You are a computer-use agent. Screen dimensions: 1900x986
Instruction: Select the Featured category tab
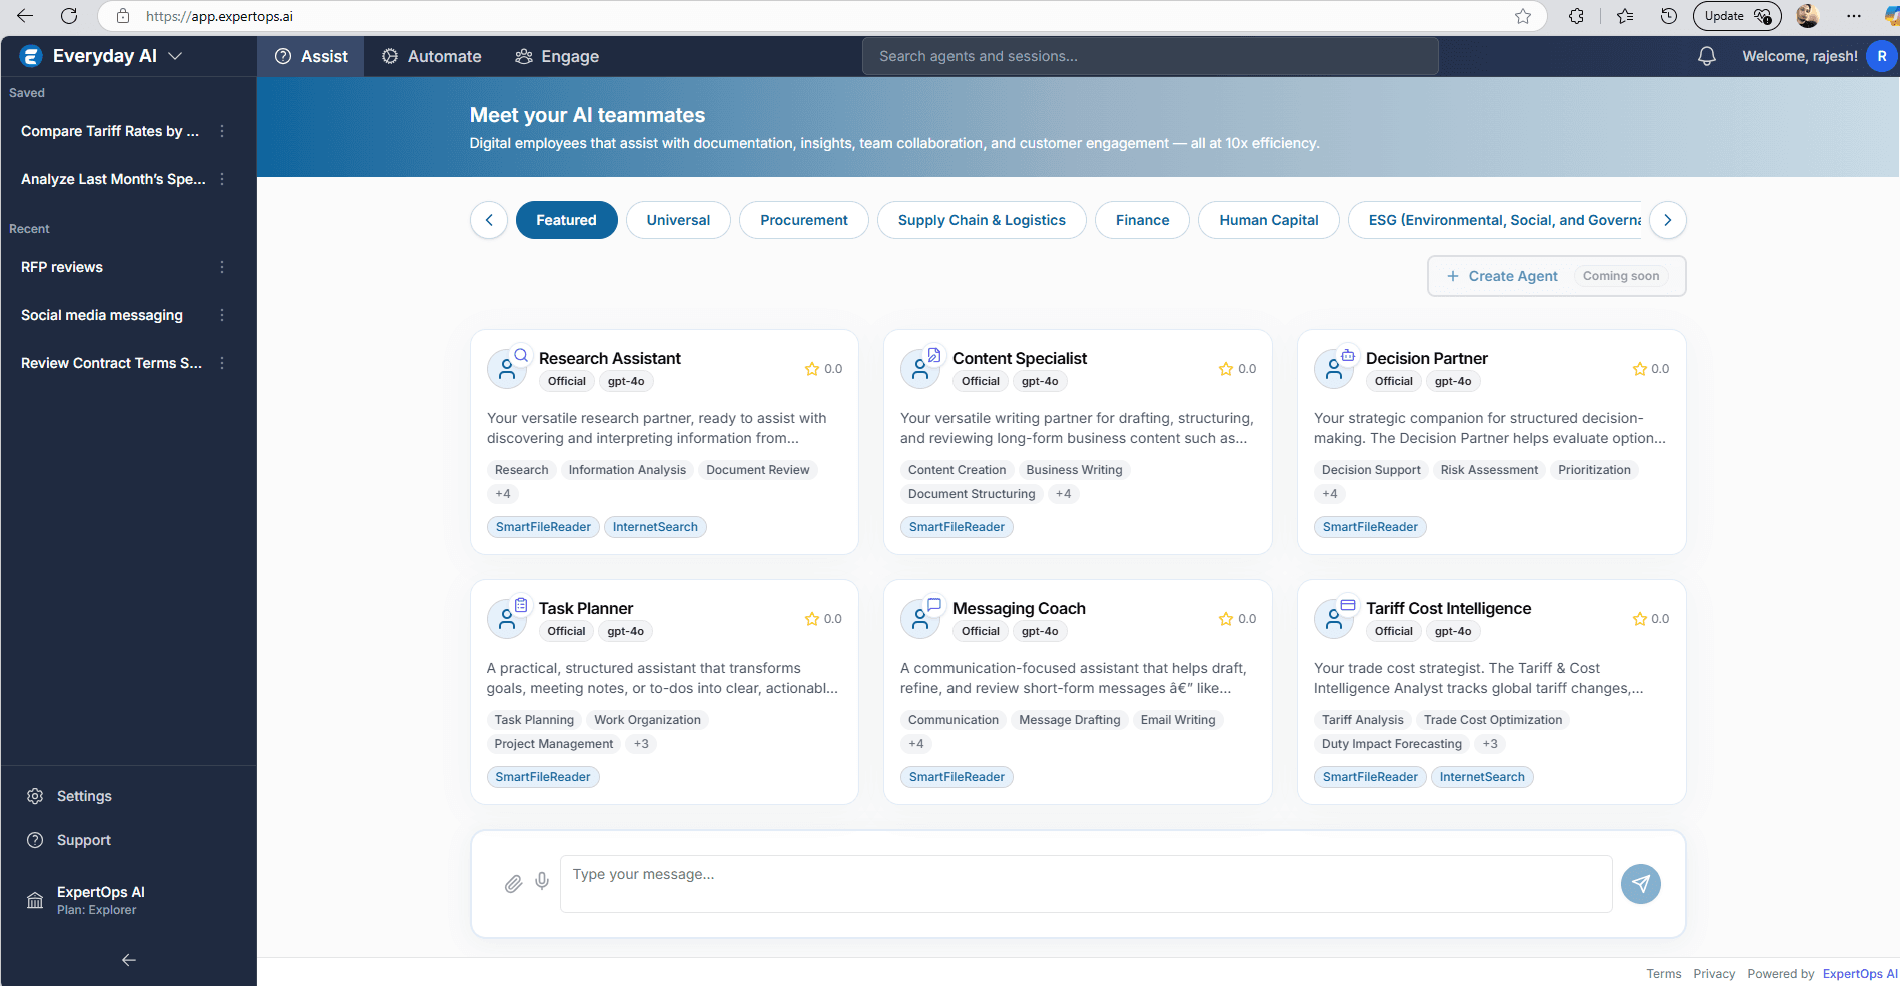coord(566,220)
